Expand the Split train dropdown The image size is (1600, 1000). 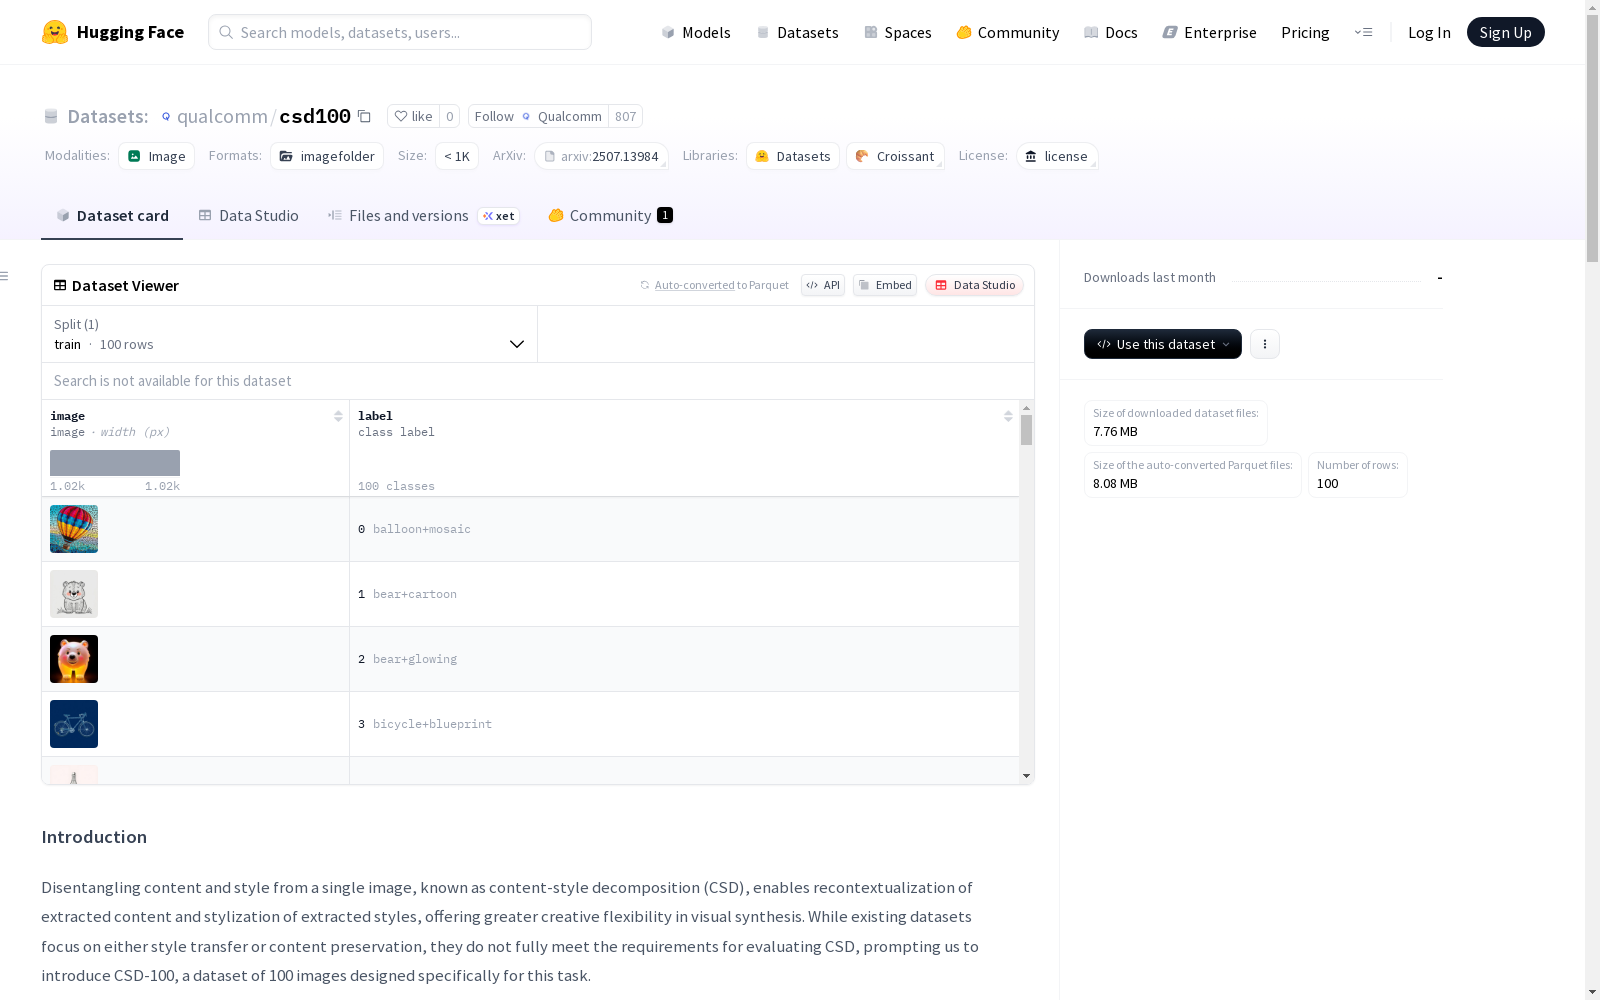pos(290,334)
